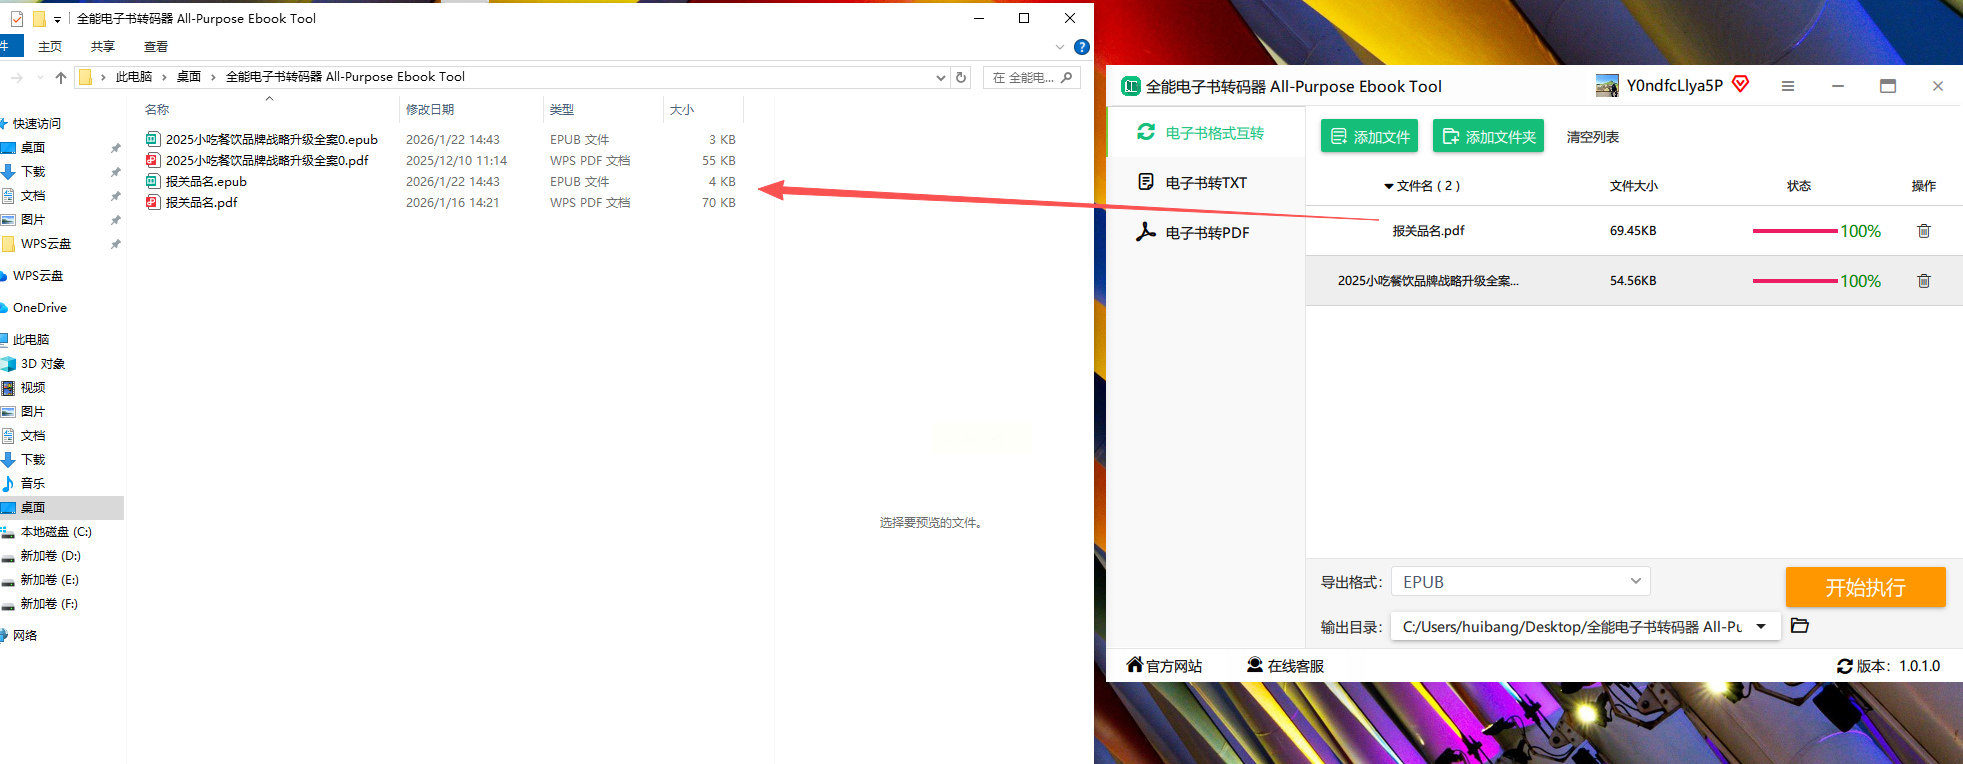
Task: Open the 输出目录 path dropdown
Action: pos(1761,627)
